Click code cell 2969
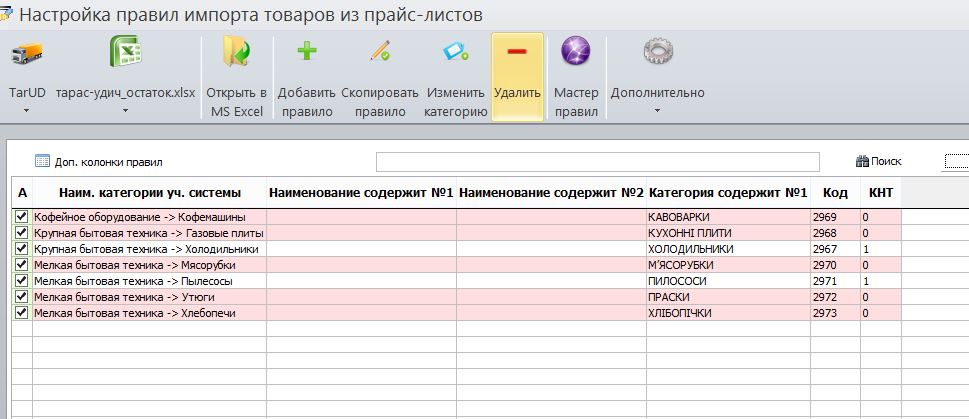Screen dimensions: 969x419 coord(835,217)
